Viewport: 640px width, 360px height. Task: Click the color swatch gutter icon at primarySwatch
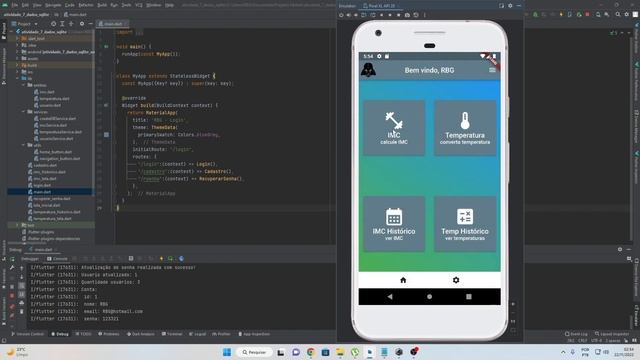point(106,135)
